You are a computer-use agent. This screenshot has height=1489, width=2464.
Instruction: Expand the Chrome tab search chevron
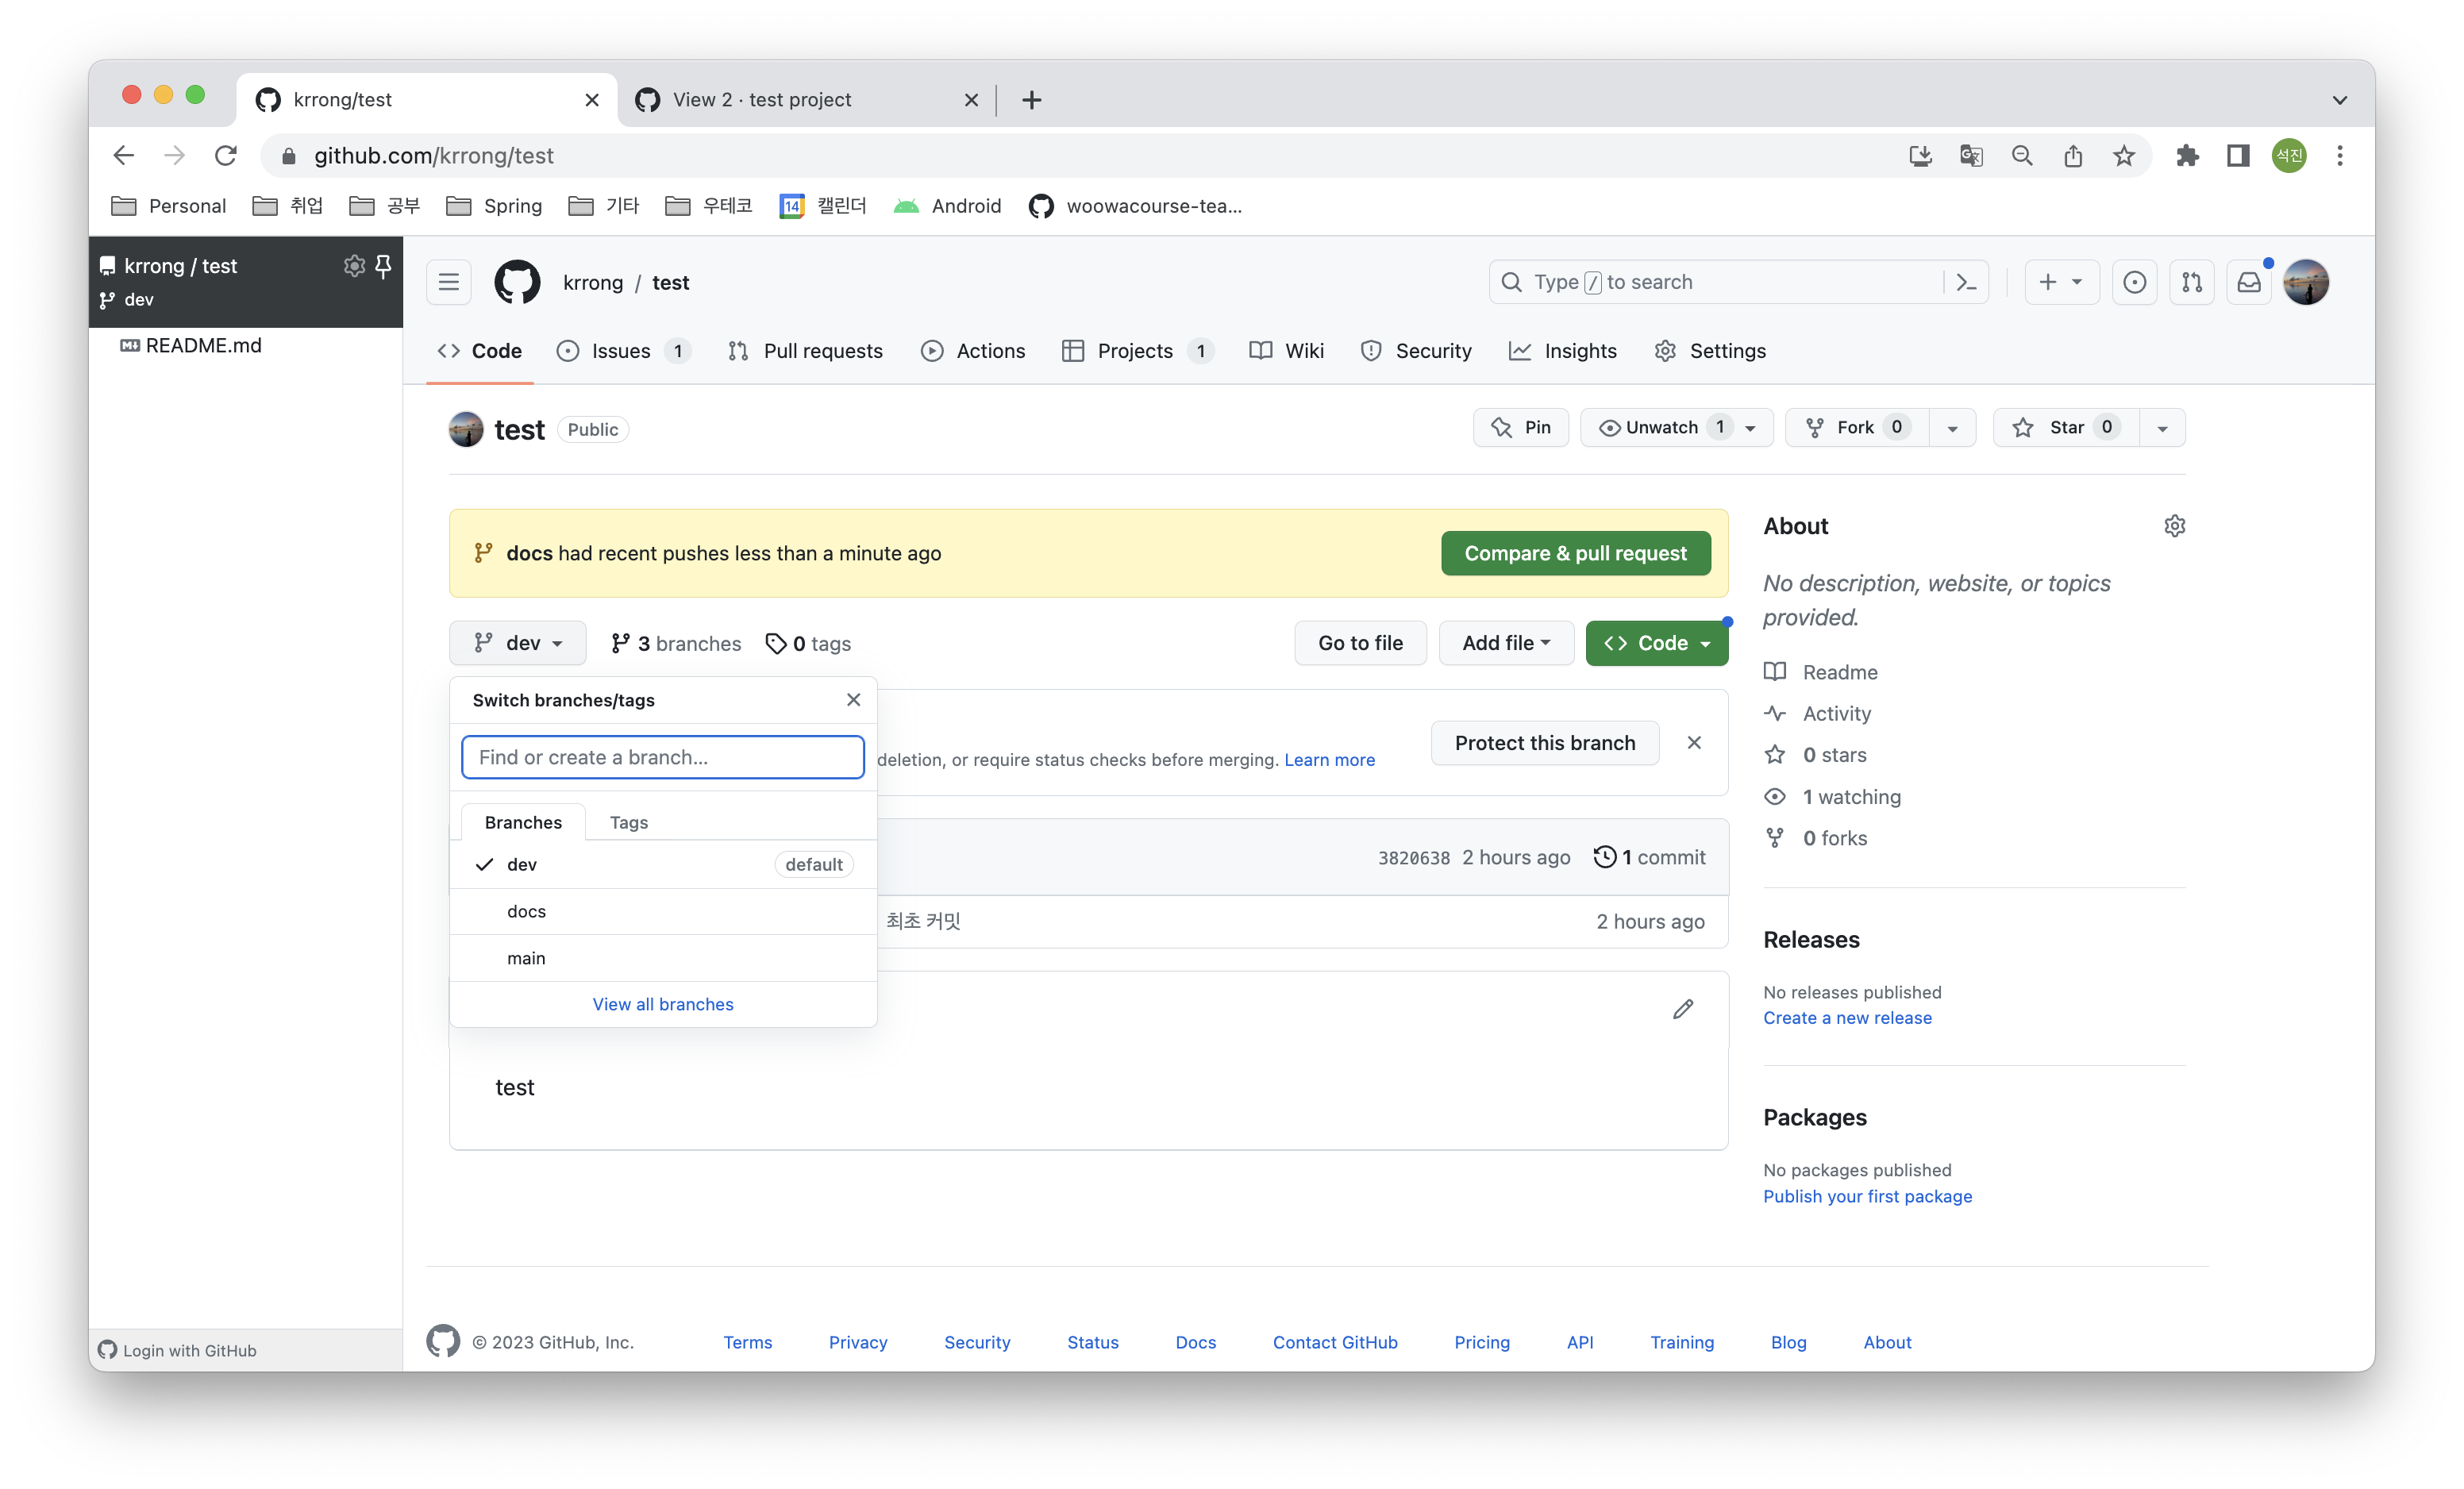2339,100
